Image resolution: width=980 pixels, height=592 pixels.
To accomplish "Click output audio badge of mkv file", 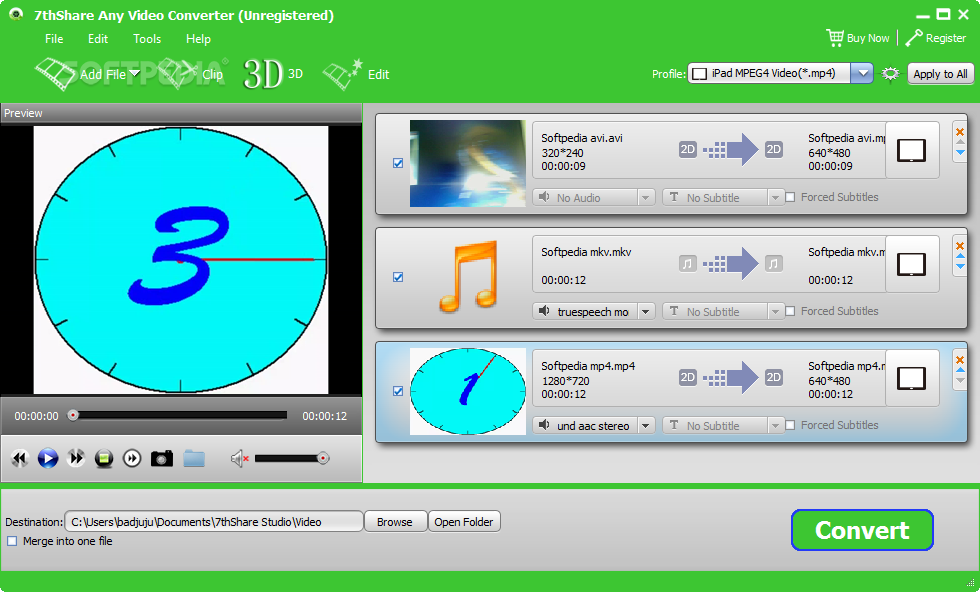I will [774, 263].
